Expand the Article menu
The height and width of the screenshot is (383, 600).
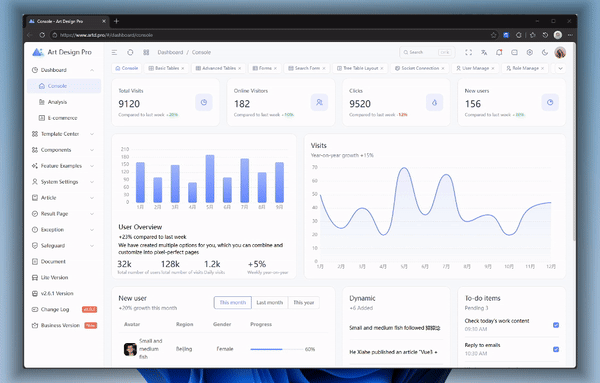point(64,198)
